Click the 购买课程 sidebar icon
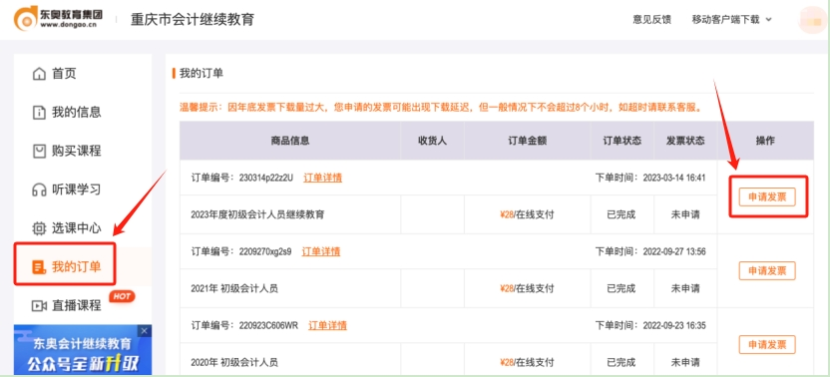 [39, 151]
